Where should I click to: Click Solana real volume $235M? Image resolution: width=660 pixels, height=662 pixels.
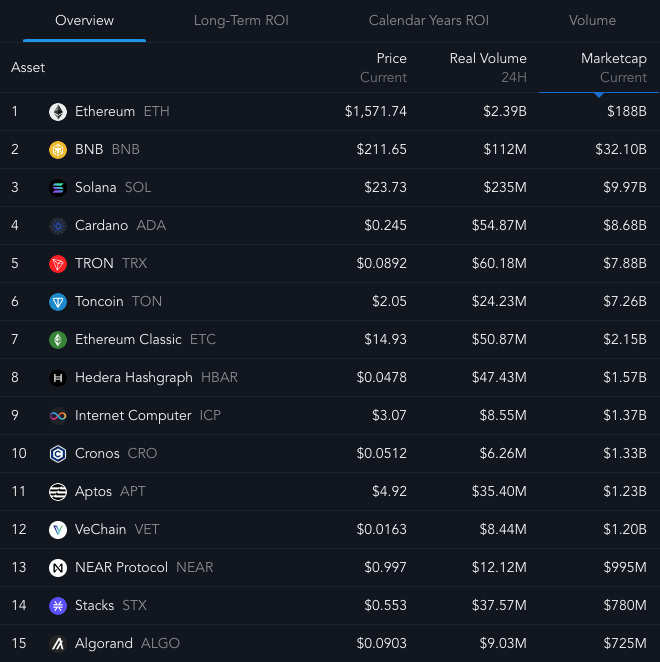[x=505, y=187]
